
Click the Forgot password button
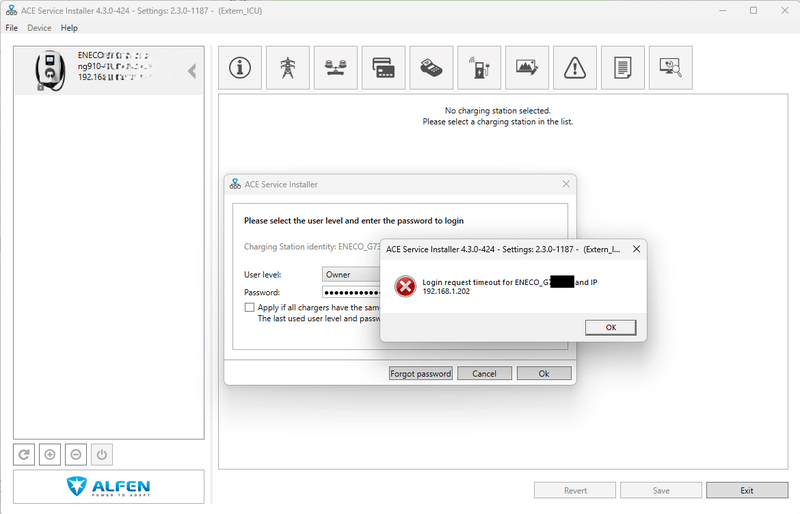pyautogui.click(x=421, y=374)
